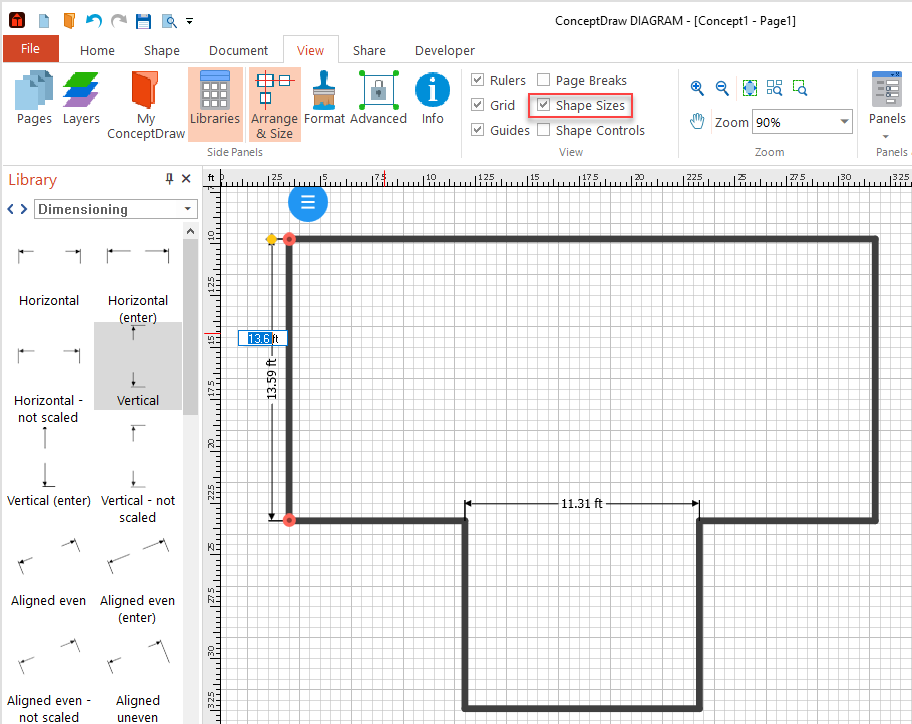Select the Aligned even dimension shape

[x=49, y=571]
